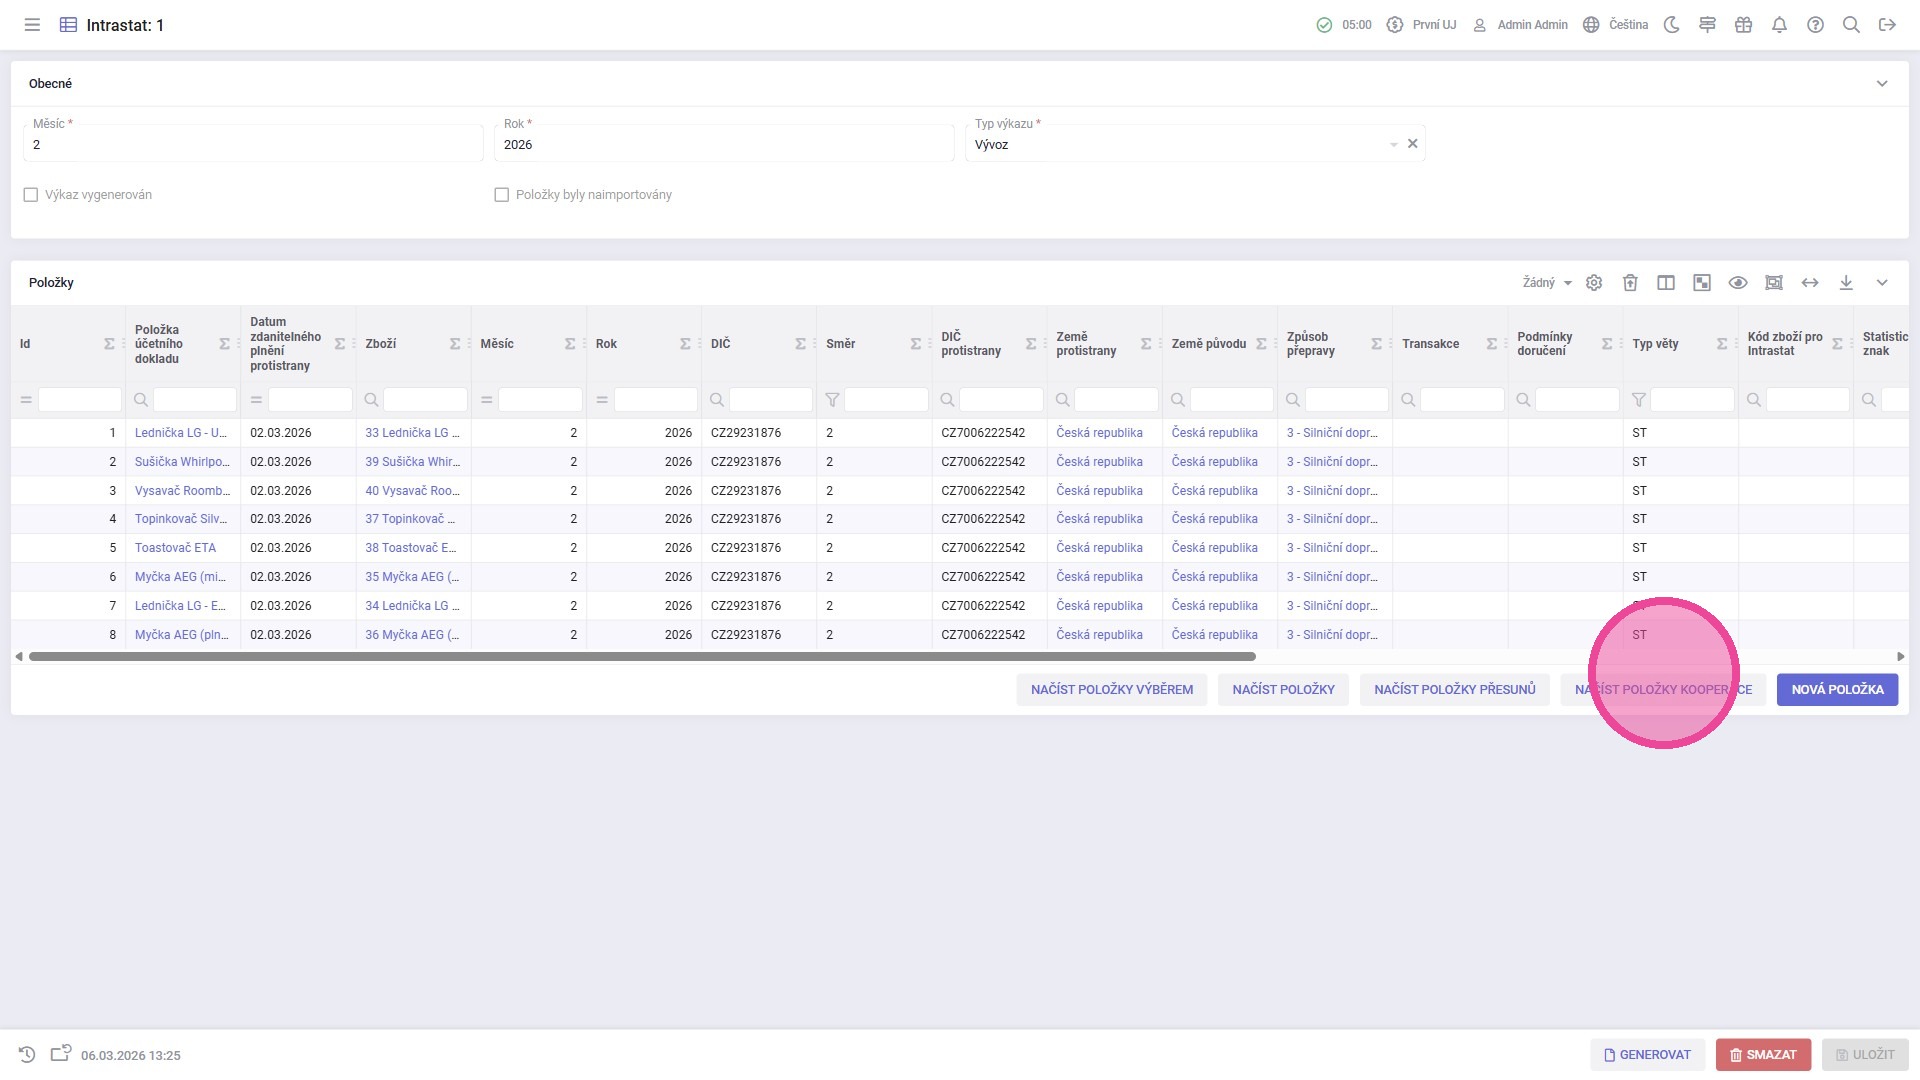Open the history icon in footer
Viewport: 1920px width, 1080px height.
[27, 1055]
